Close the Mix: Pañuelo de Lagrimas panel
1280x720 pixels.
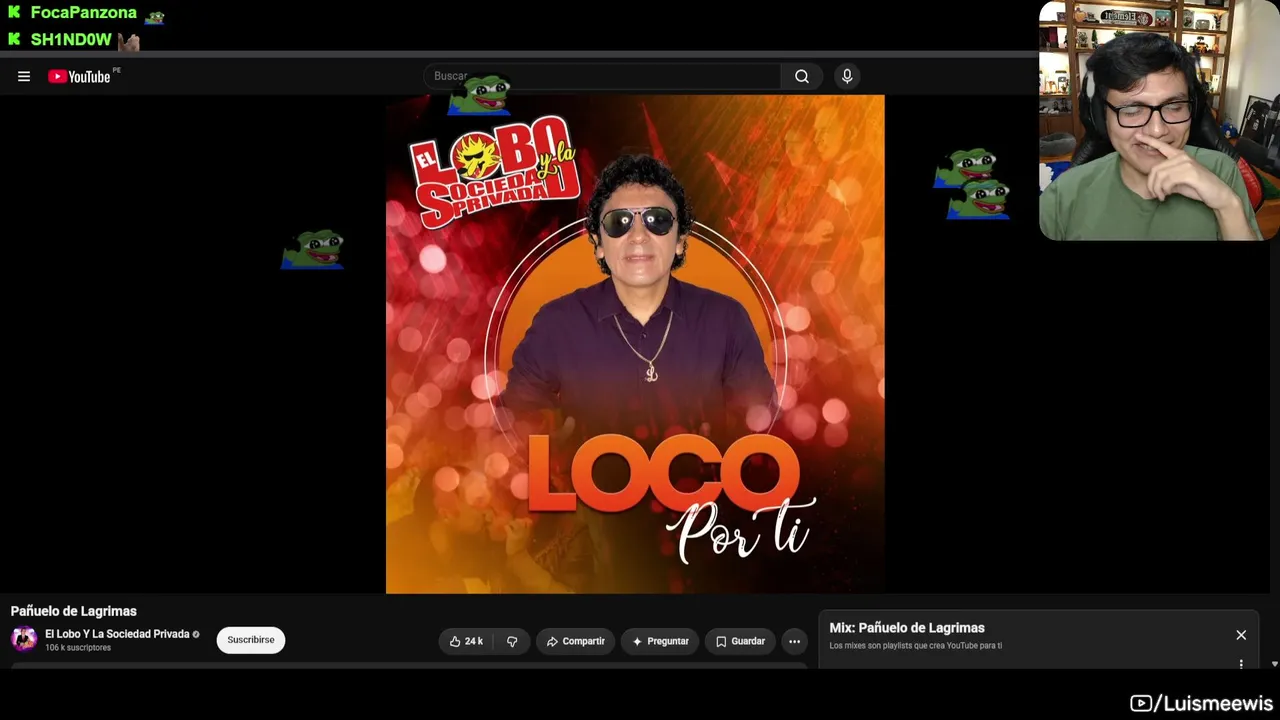[1241, 635]
